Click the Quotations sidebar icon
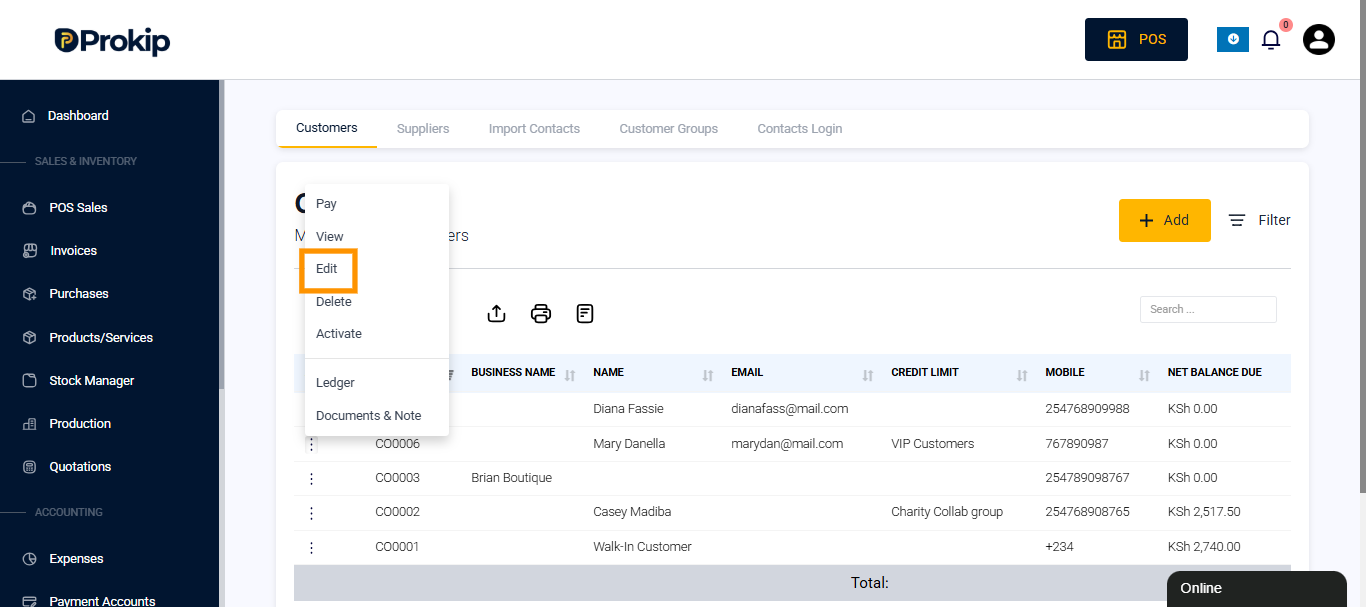Viewport: 1366px width, 607px height. (29, 467)
